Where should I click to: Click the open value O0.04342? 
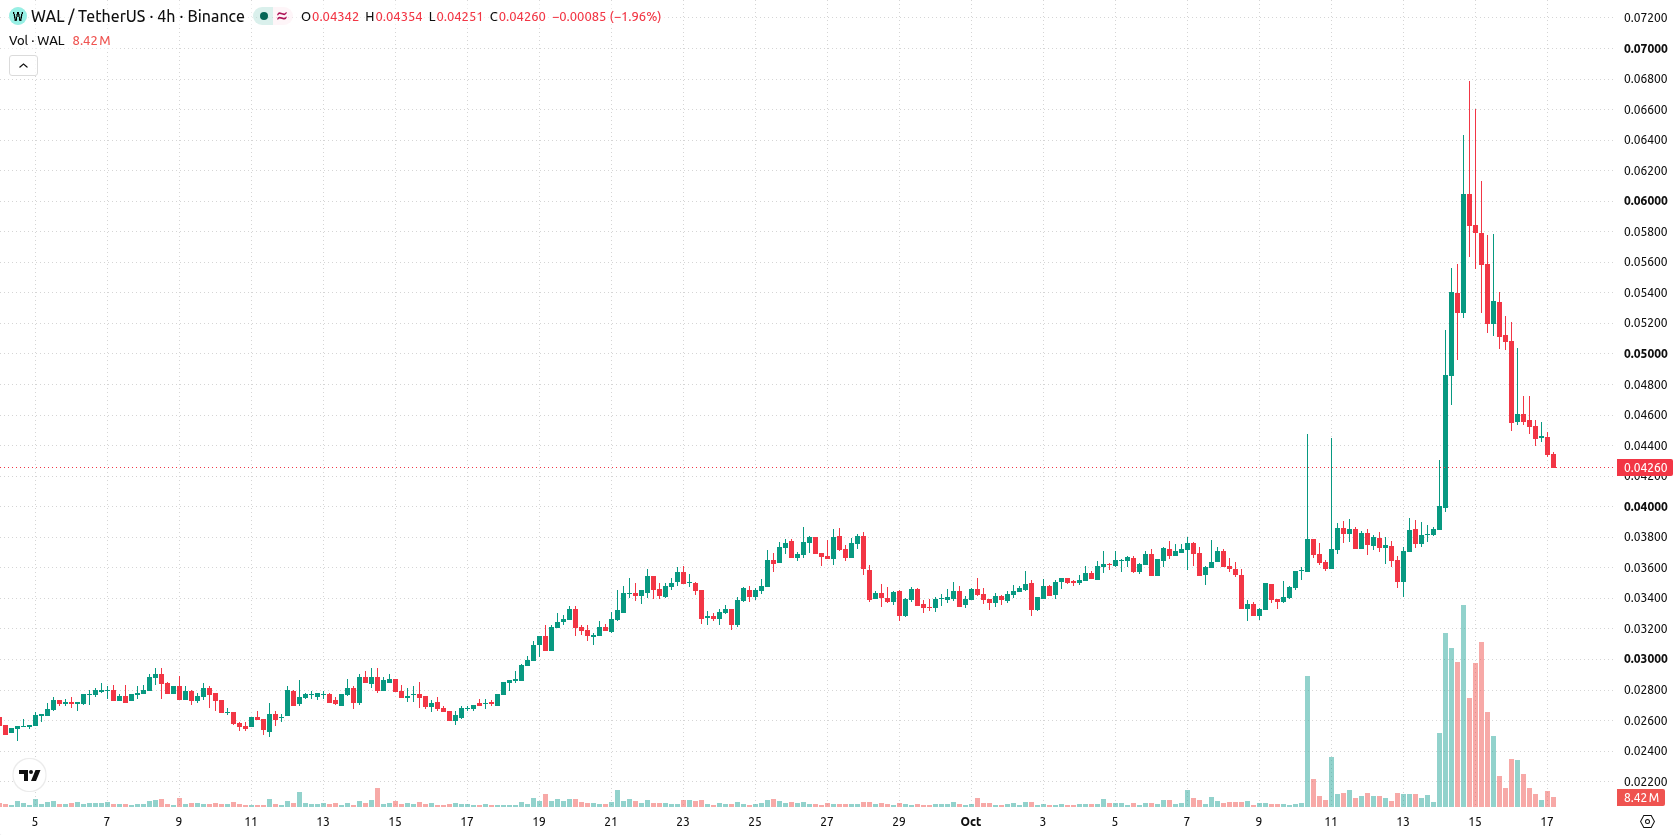[x=330, y=17]
